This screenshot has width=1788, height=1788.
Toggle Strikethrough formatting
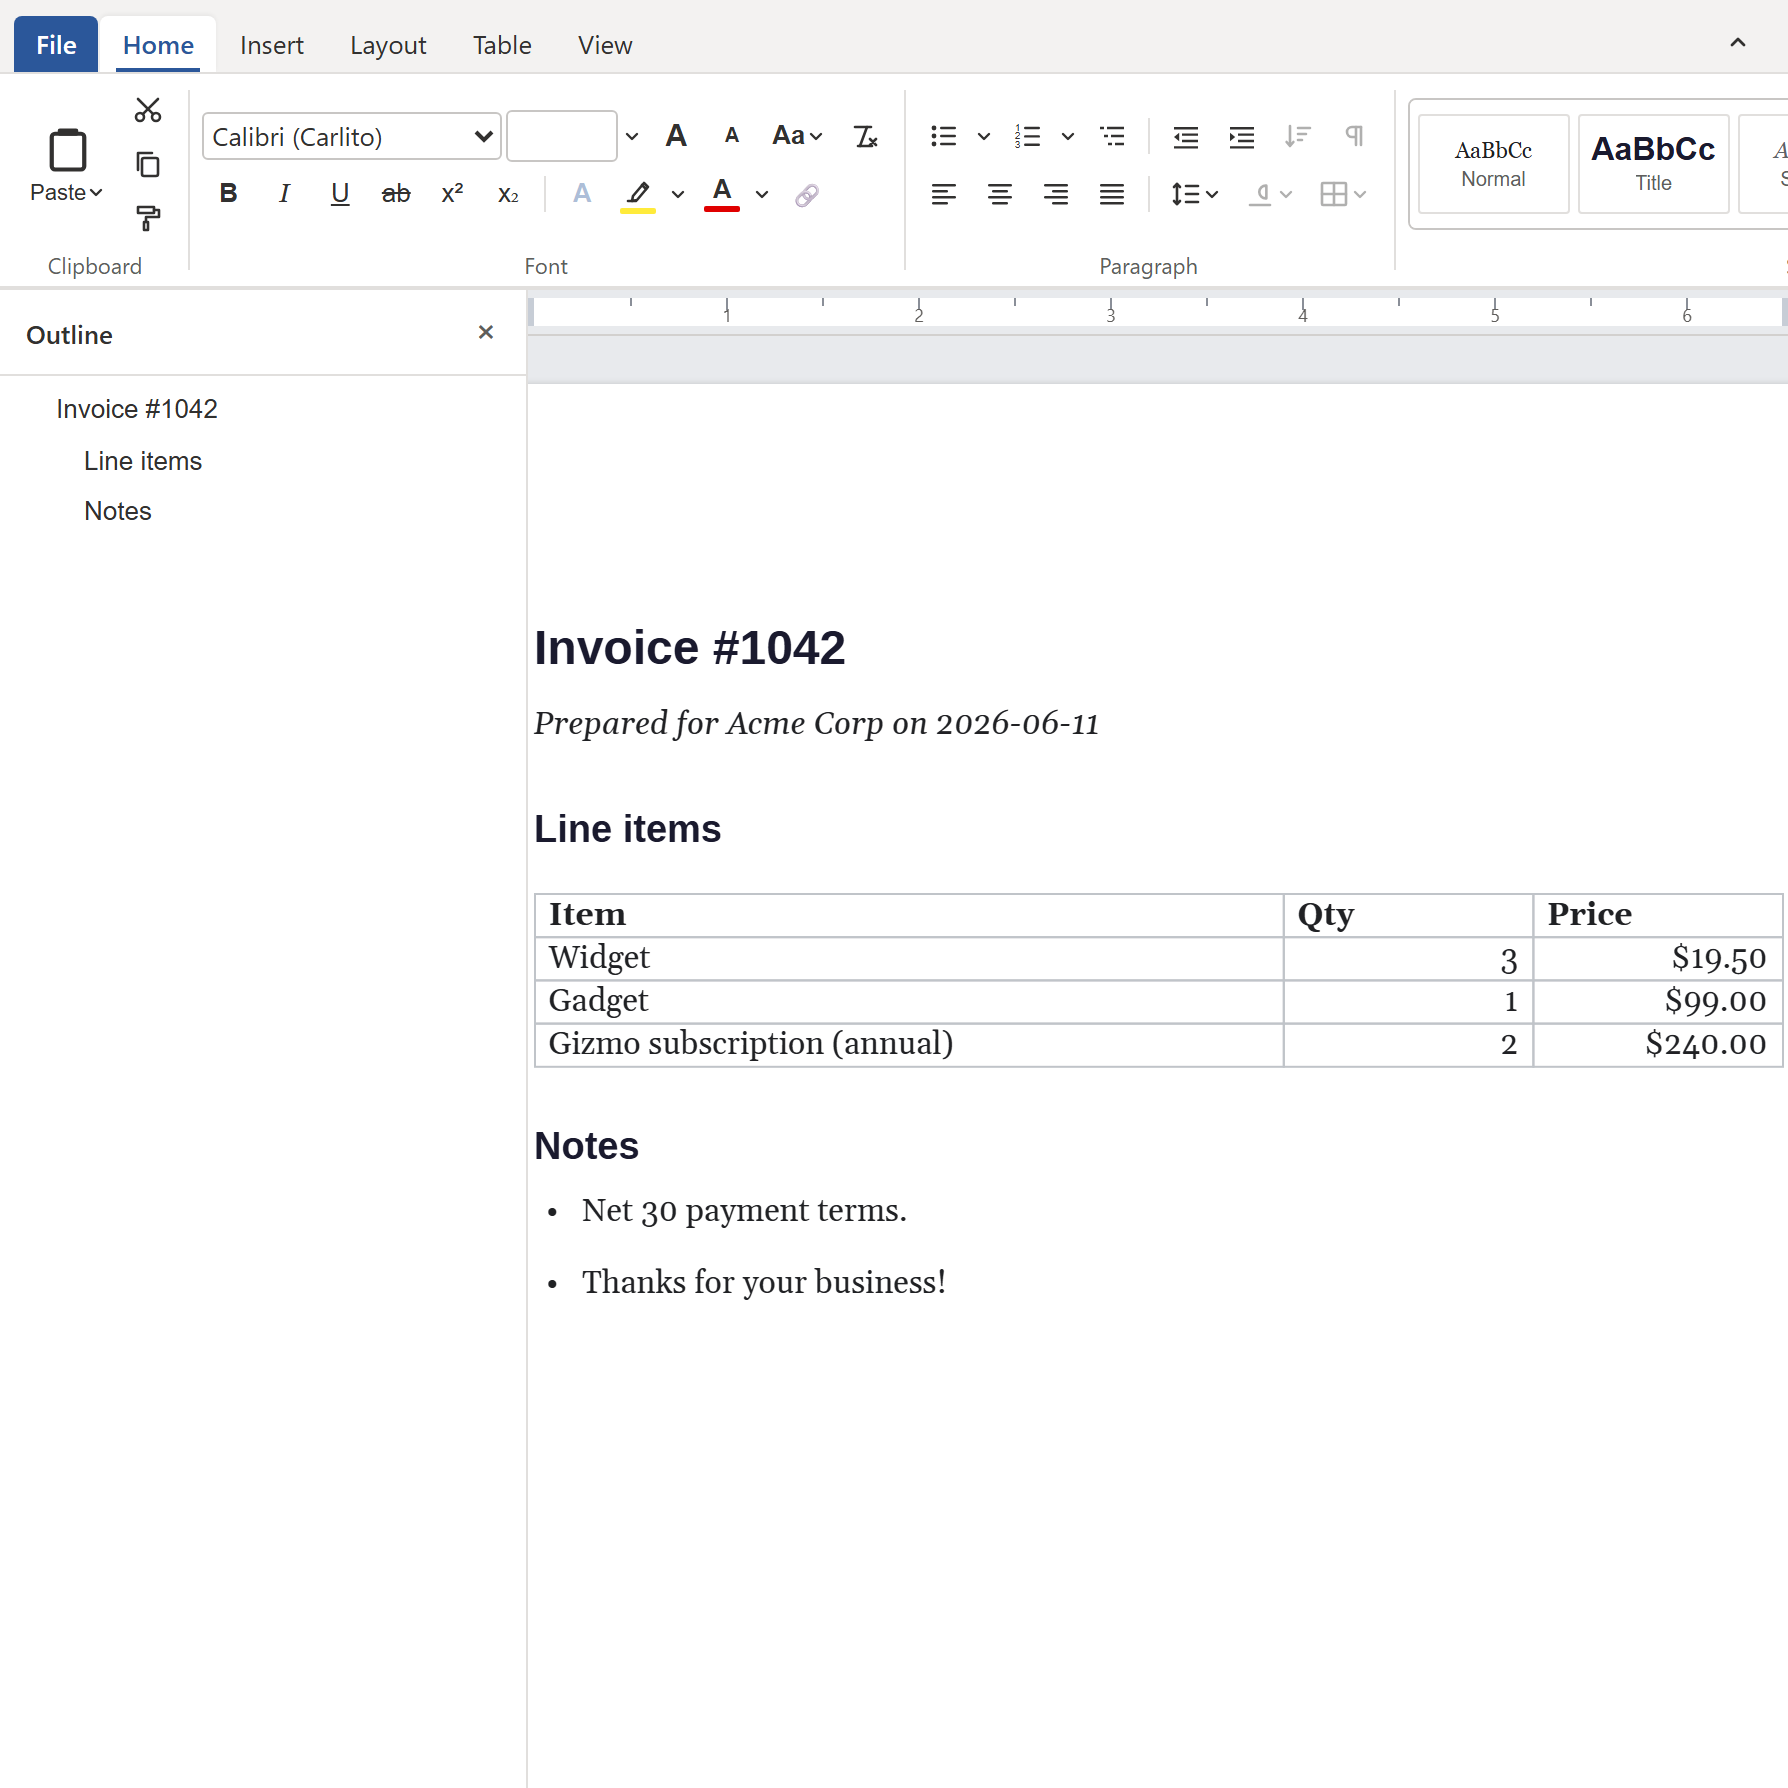tap(396, 193)
